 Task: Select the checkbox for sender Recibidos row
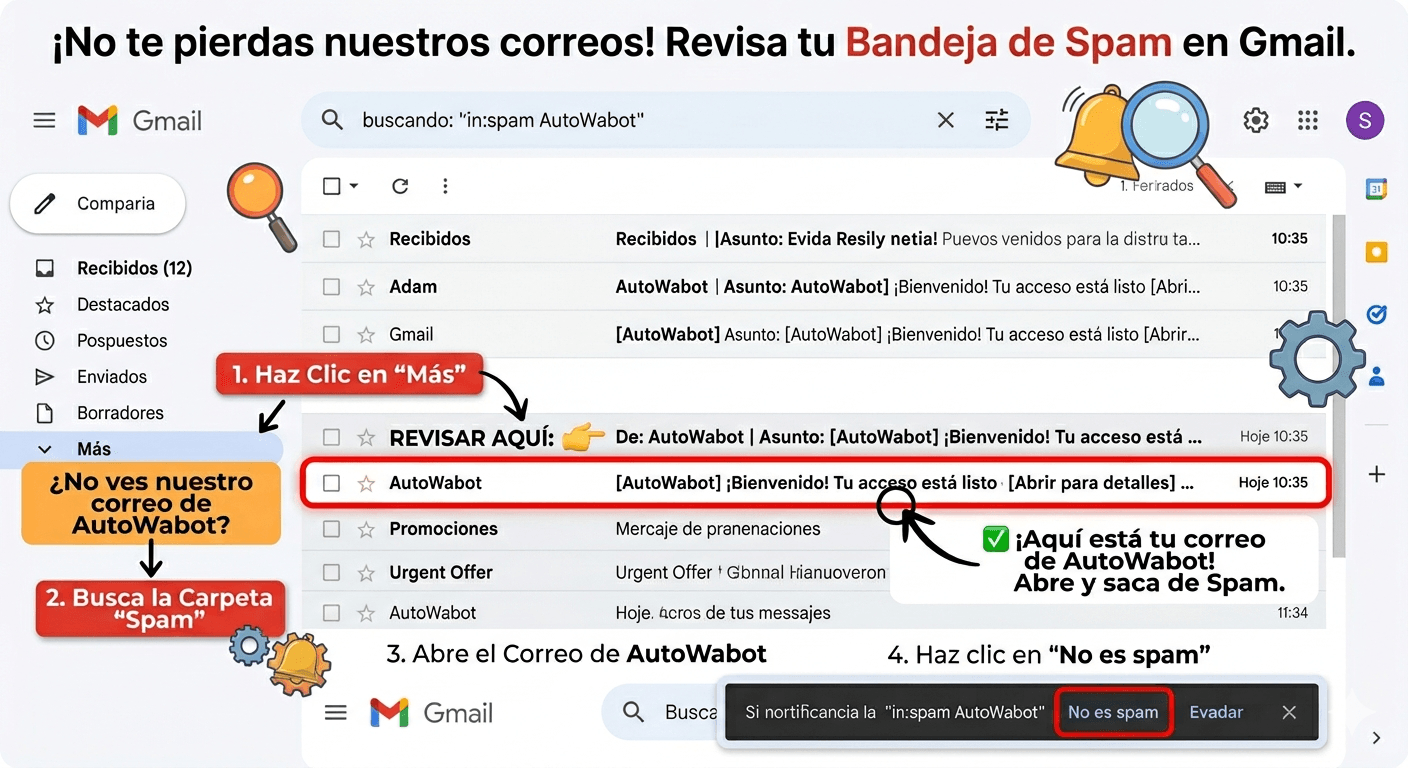tap(331, 239)
